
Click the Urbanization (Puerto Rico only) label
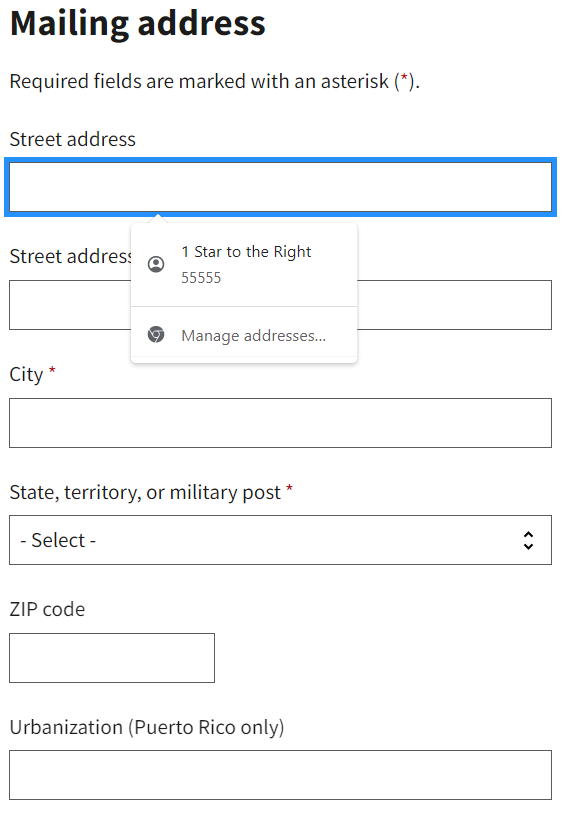[x=147, y=727]
